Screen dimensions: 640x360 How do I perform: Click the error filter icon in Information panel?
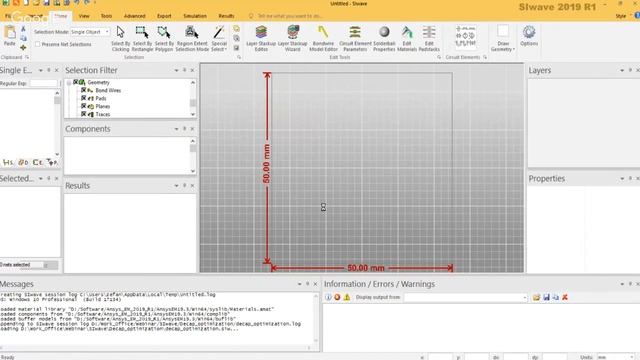(337, 297)
